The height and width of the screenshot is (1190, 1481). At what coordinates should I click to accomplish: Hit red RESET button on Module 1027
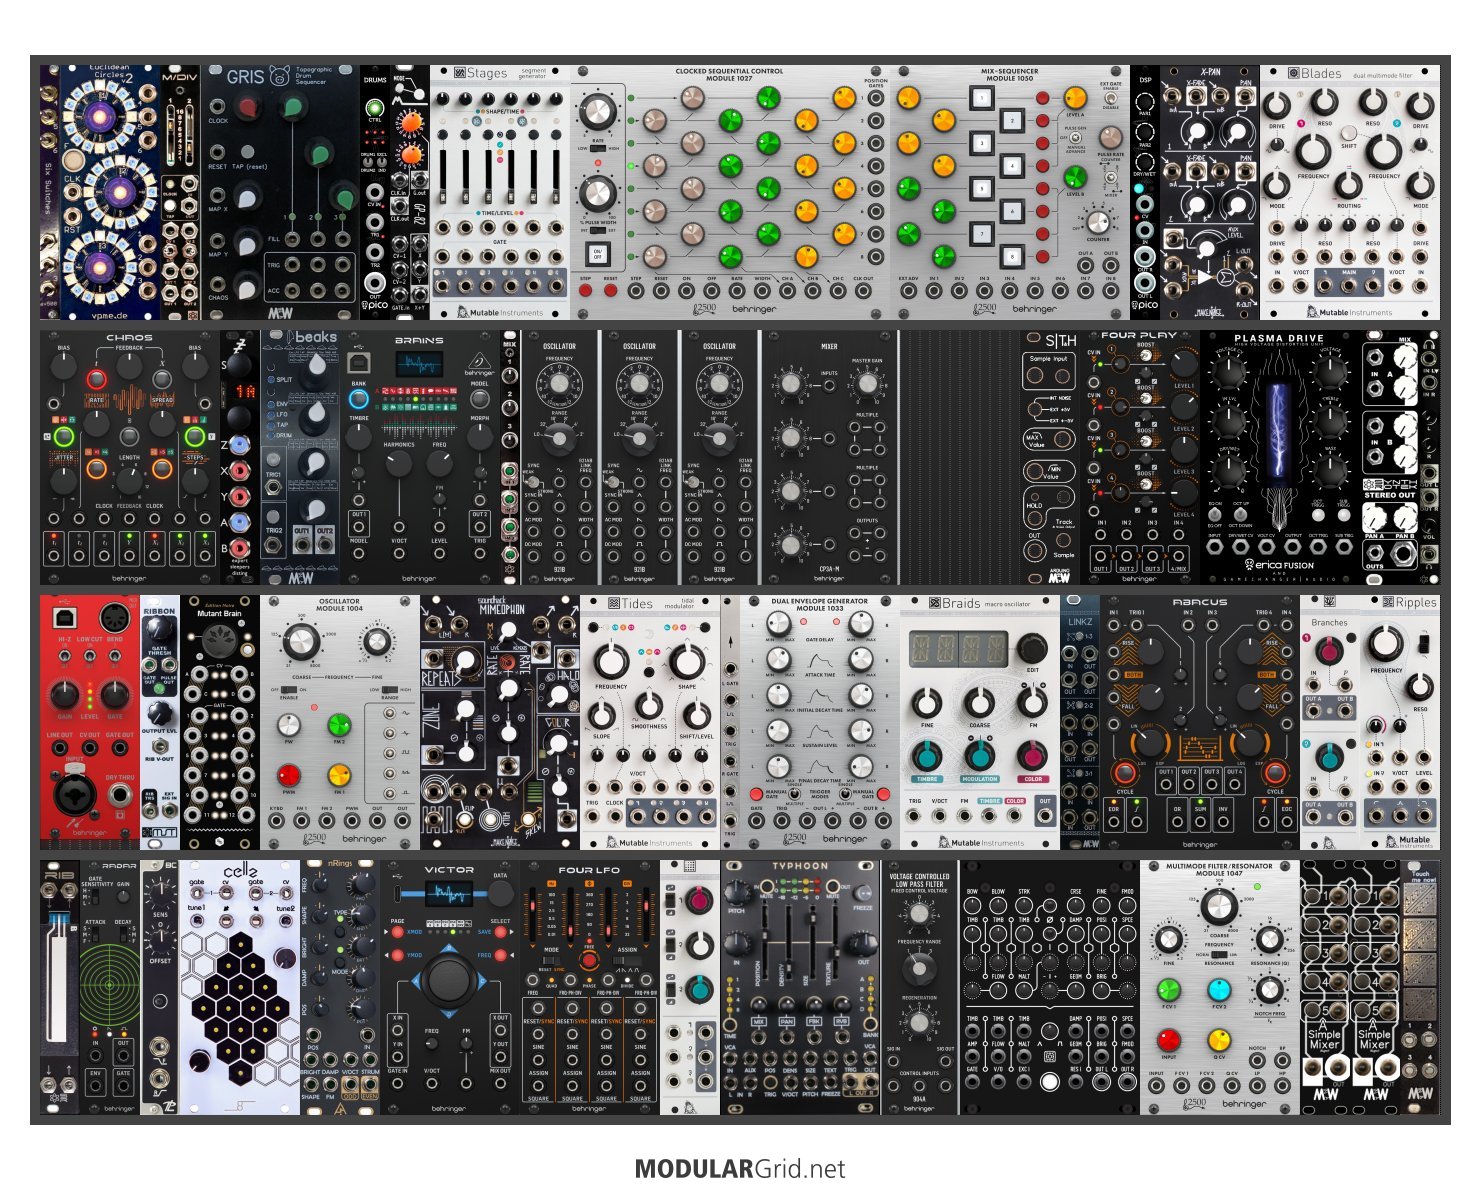(610, 291)
